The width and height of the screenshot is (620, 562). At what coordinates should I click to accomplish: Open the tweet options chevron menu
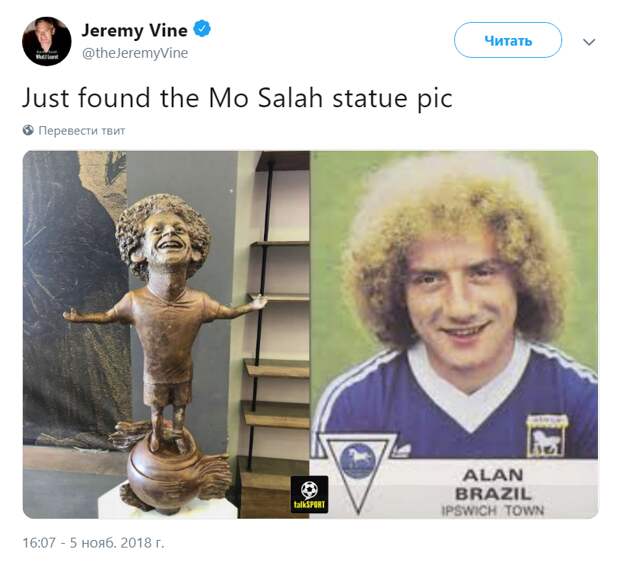click(x=589, y=42)
